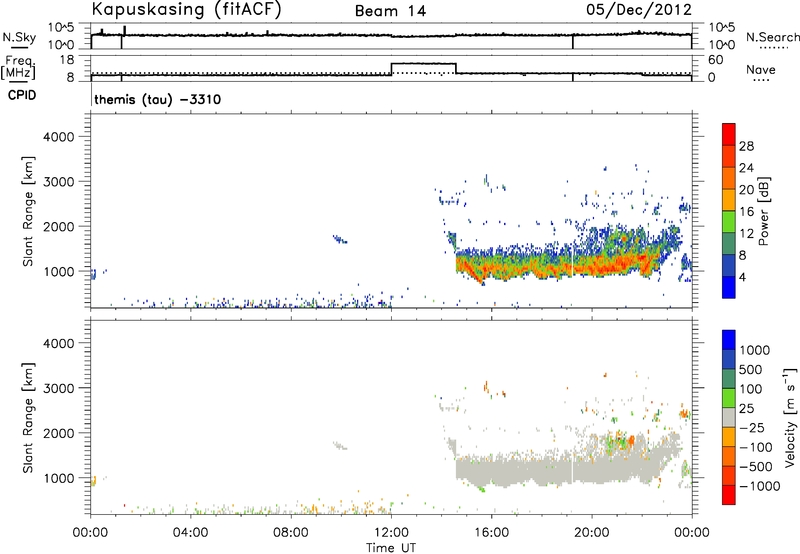
Task: Click the '-500' velocity colorbar tick label
Action: click(x=756, y=466)
